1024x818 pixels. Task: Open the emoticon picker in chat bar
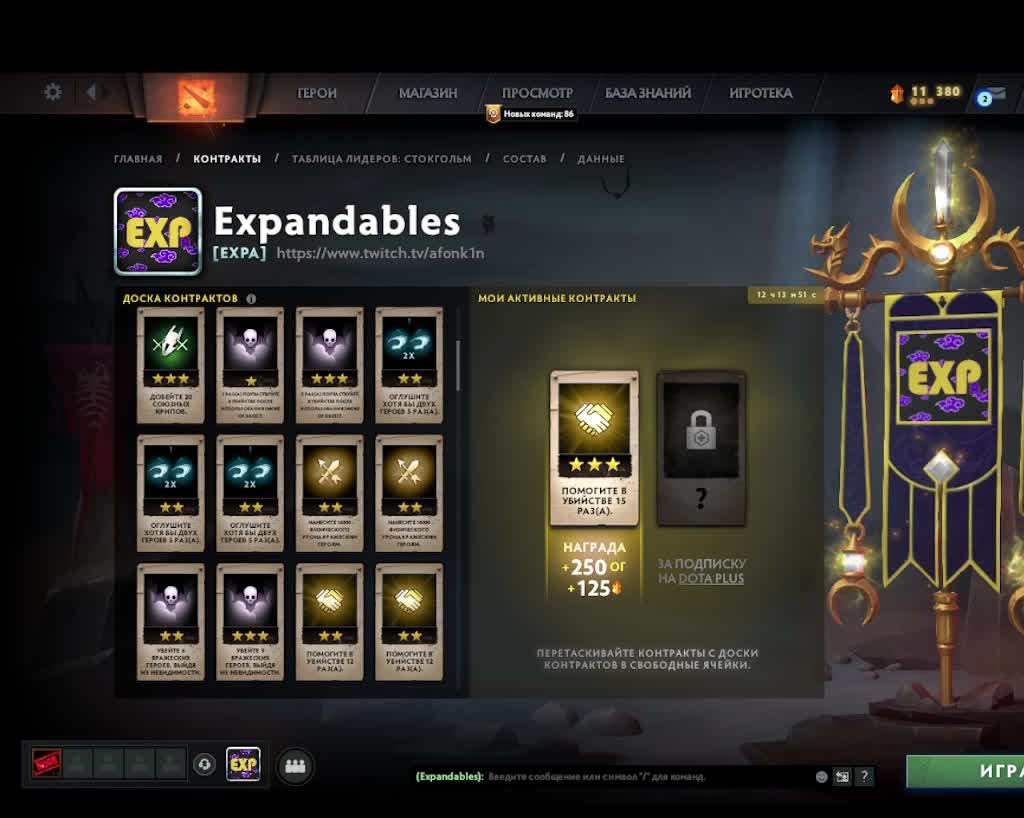(822, 776)
